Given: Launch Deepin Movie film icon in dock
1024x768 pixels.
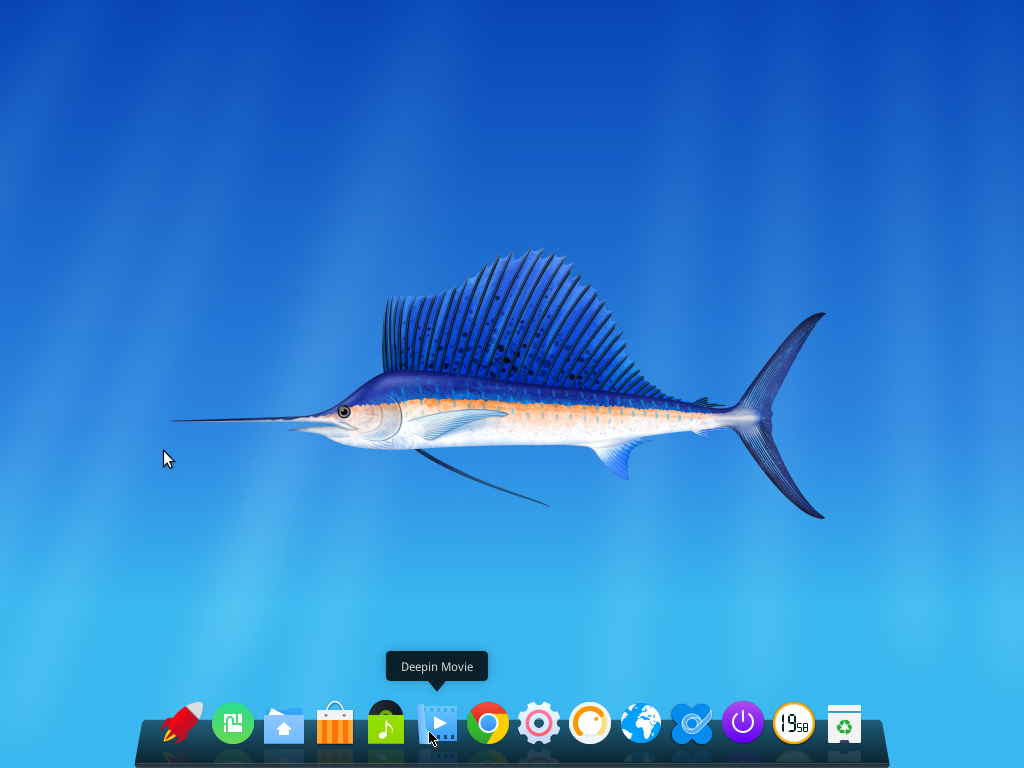Looking at the screenshot, I should coord(437,724).
